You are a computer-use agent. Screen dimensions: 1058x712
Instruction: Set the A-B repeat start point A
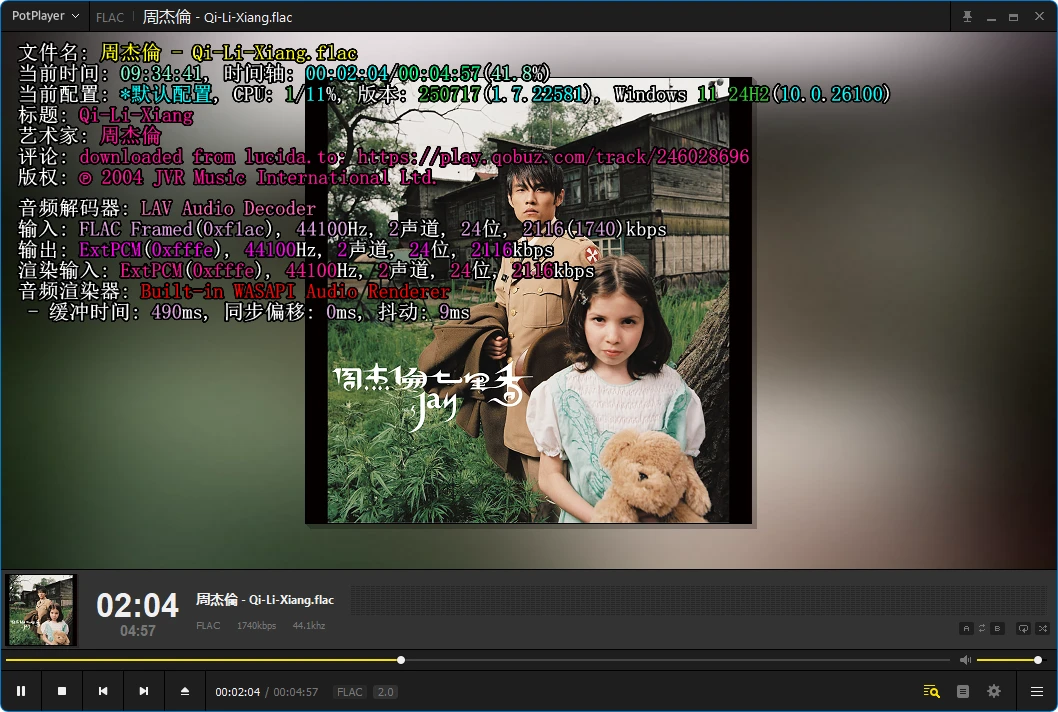pos(966,628)
